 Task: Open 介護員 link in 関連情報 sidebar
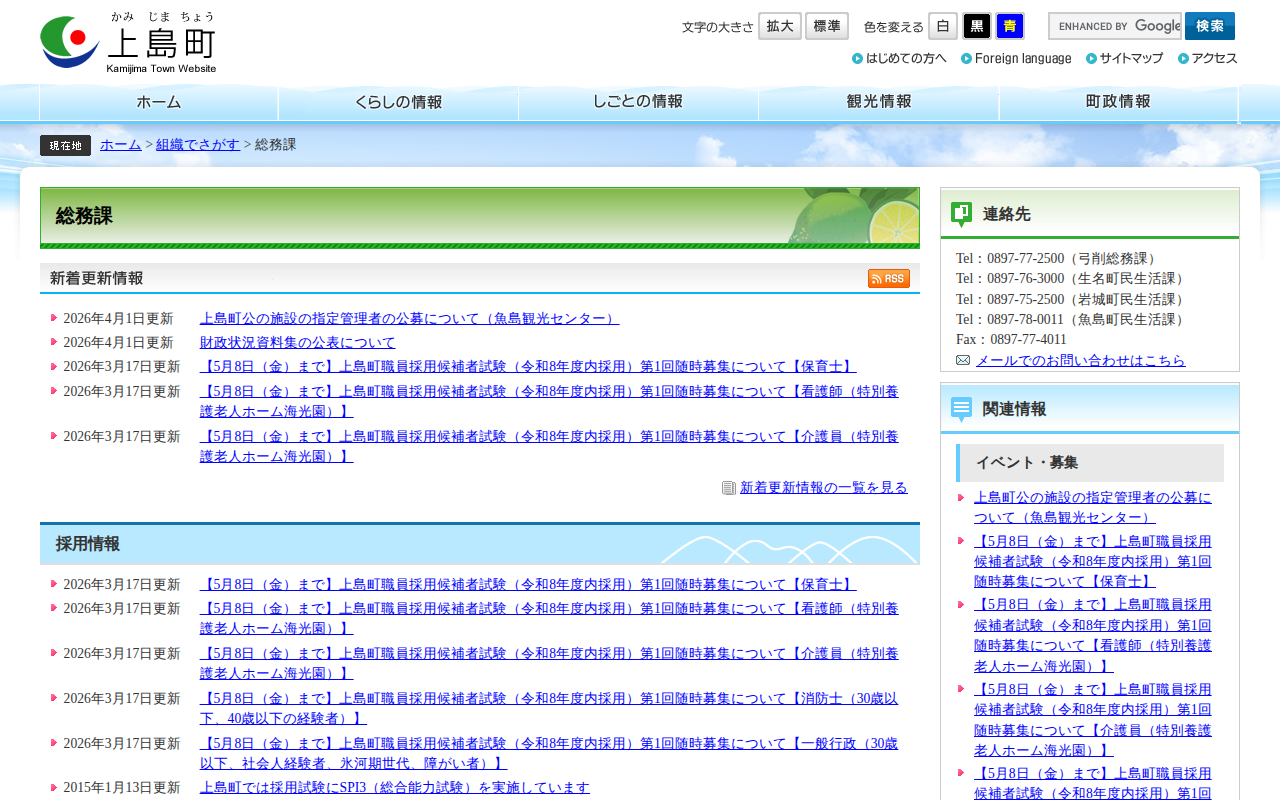(x=1093, y=720)
